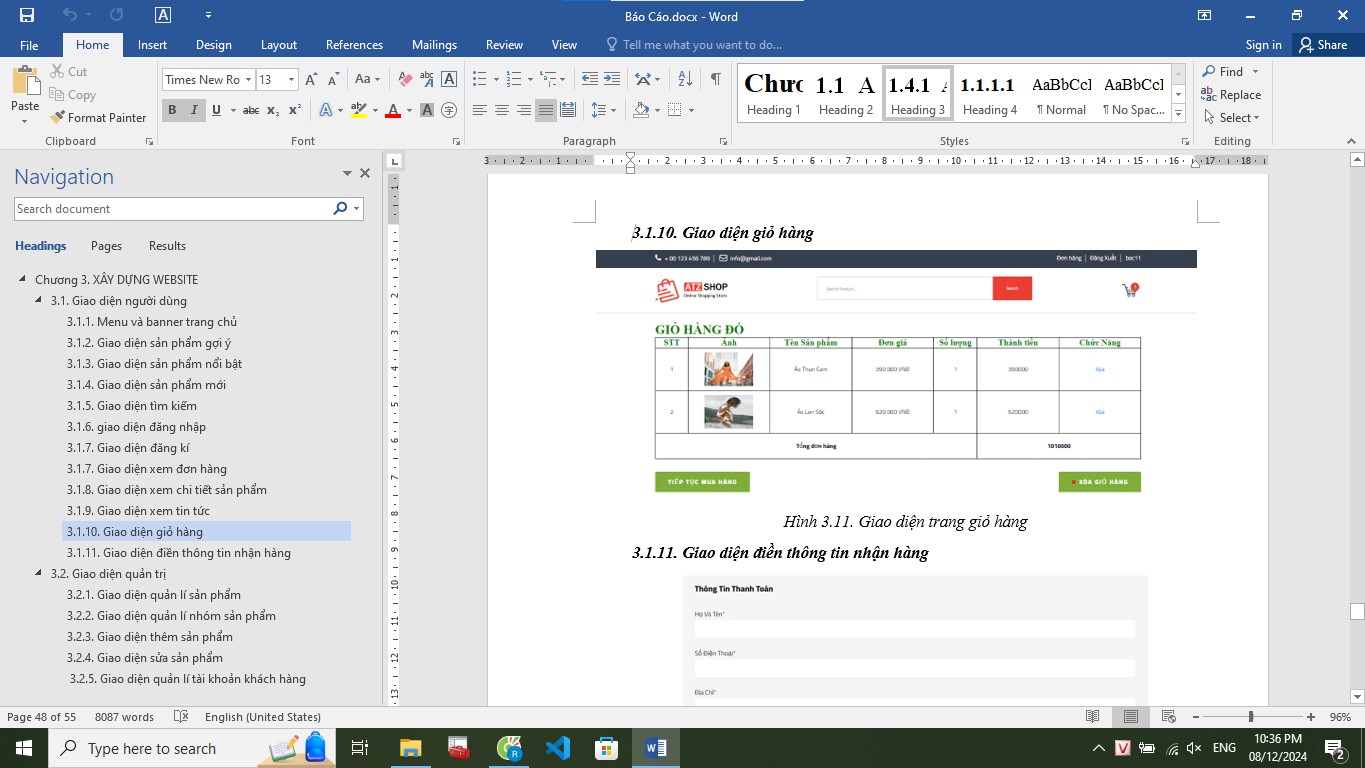Collapse Chương 3. XÂY DỰNG WEBSITE heading
This screenshot has width=1365, height=768.
pyautogui.click(x=23, y=280)
